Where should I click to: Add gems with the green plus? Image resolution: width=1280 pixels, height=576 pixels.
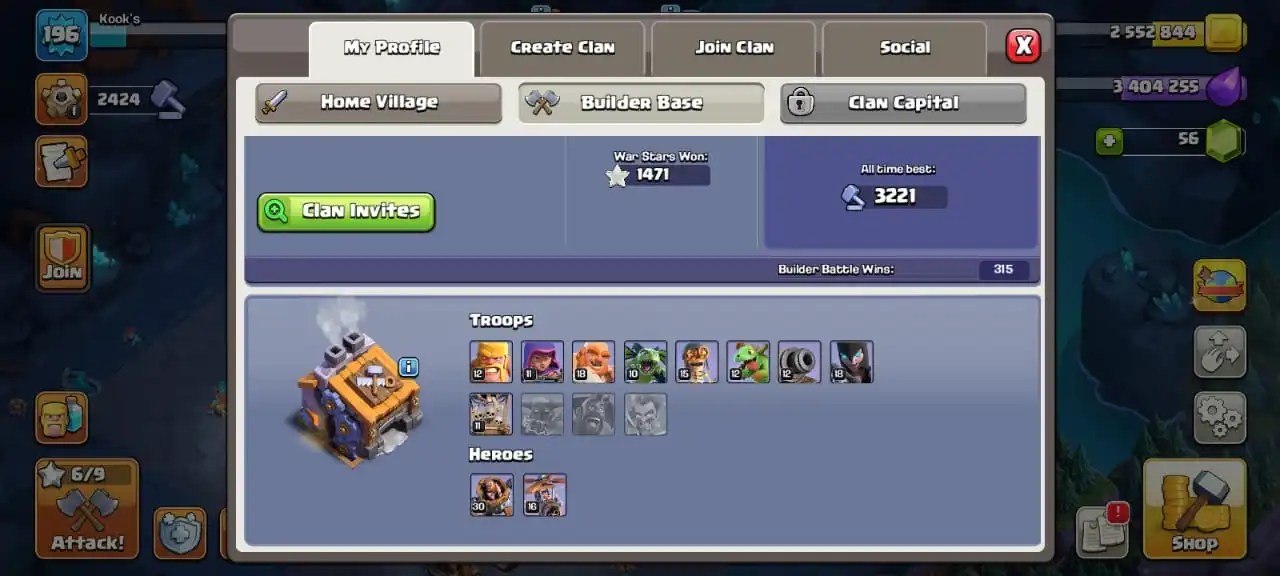1108,141
